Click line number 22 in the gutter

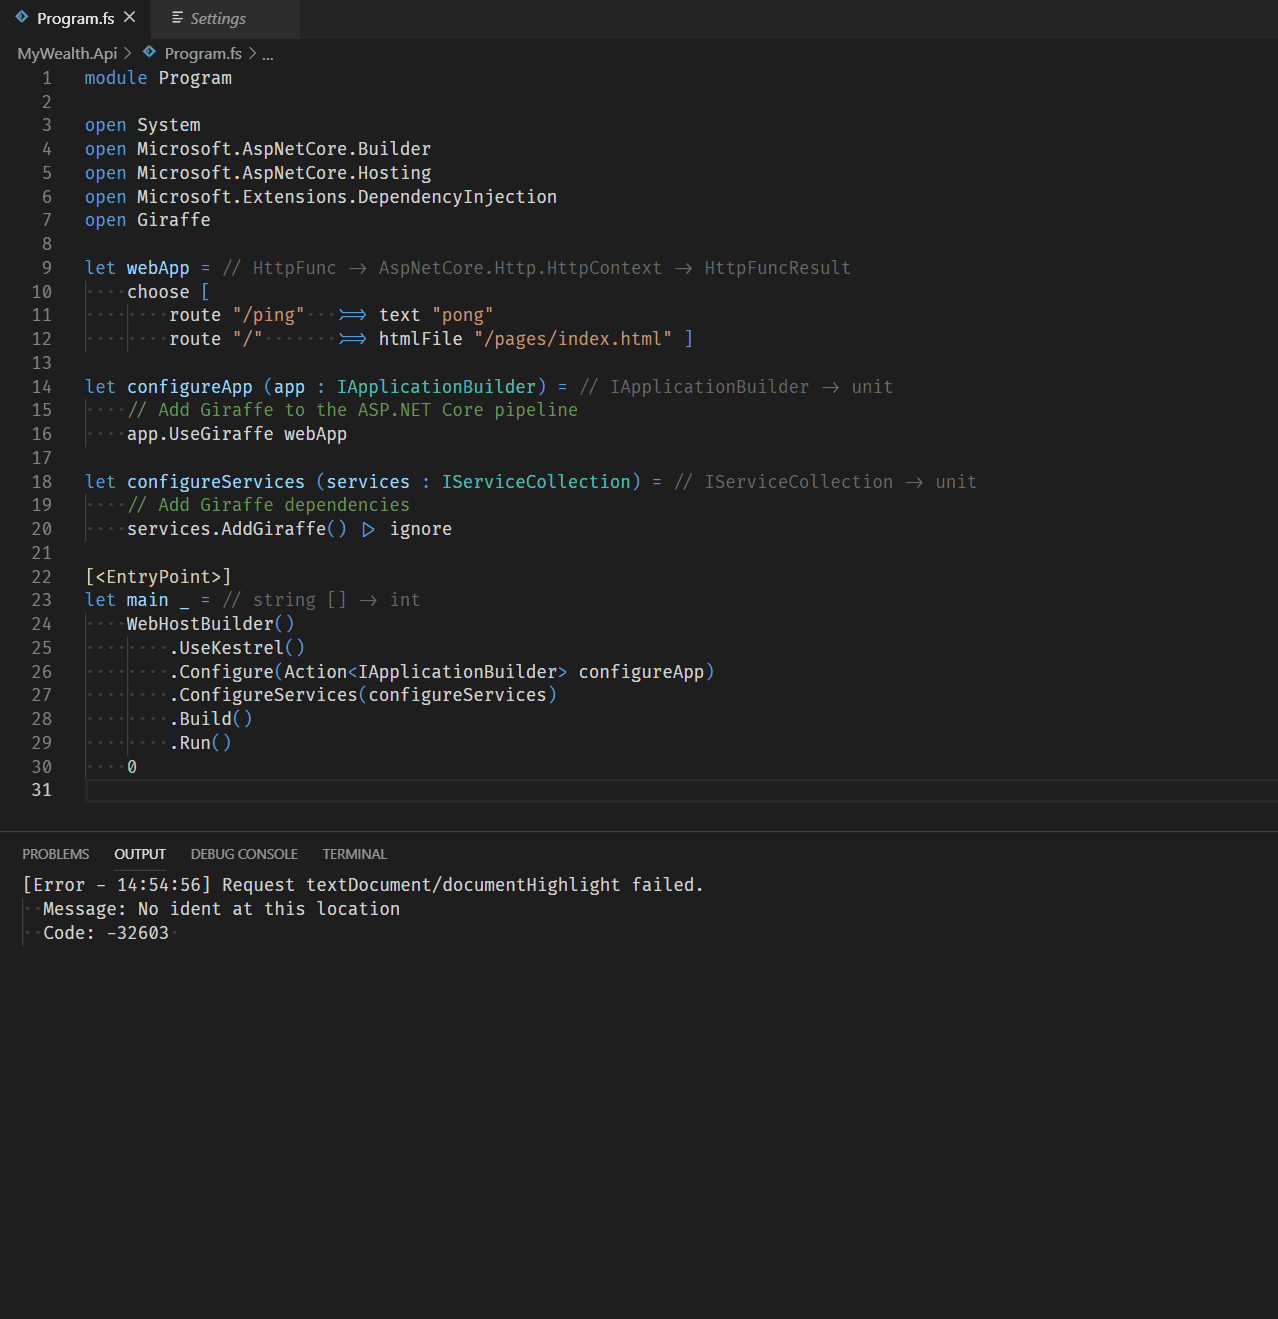[x=41, y=576]
